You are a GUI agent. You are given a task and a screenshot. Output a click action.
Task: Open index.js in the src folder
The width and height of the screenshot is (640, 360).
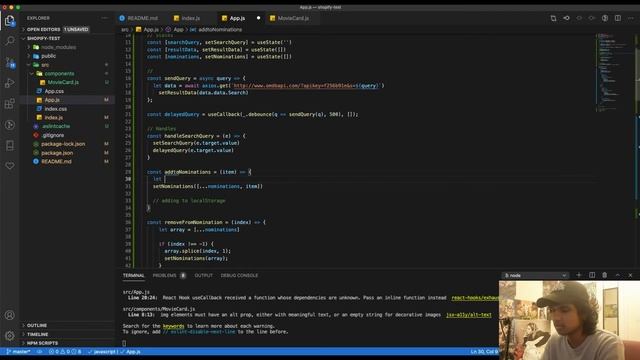(x=53, y=118)
